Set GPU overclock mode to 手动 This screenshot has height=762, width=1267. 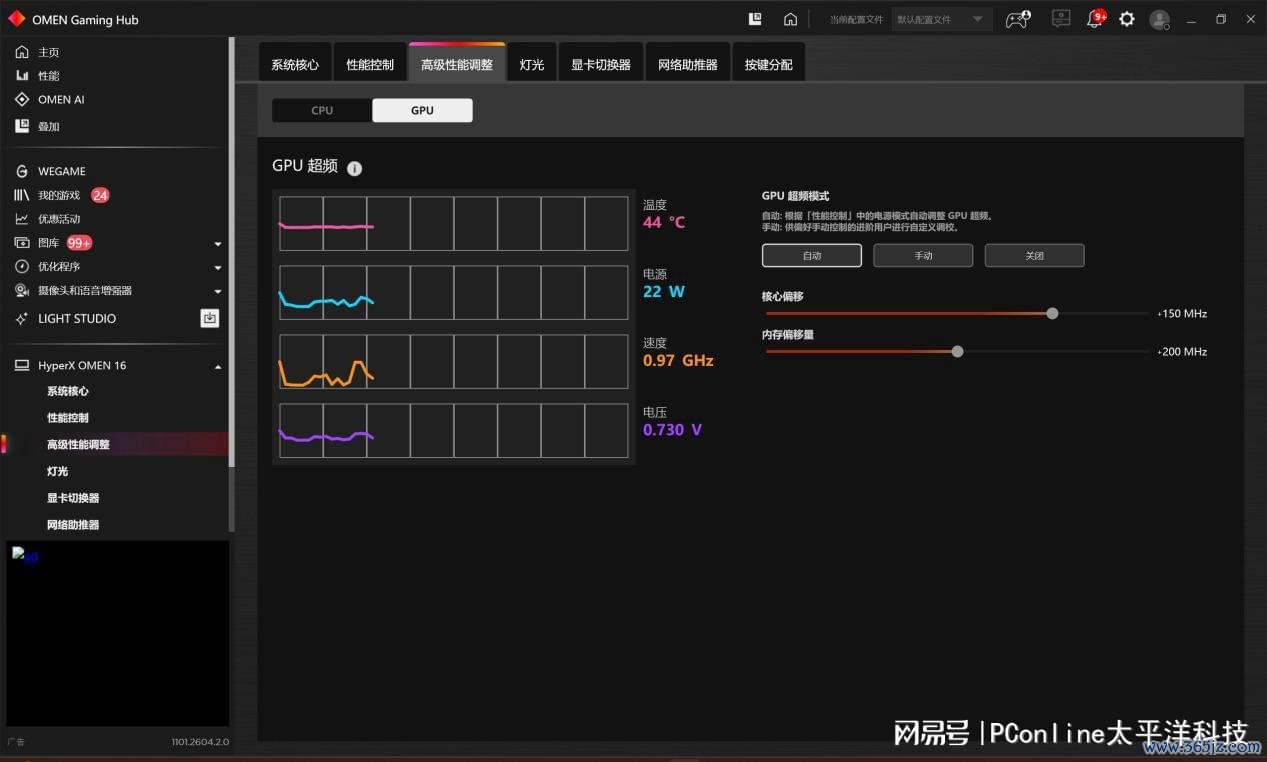pyautogui.click(x=923, y=255)
